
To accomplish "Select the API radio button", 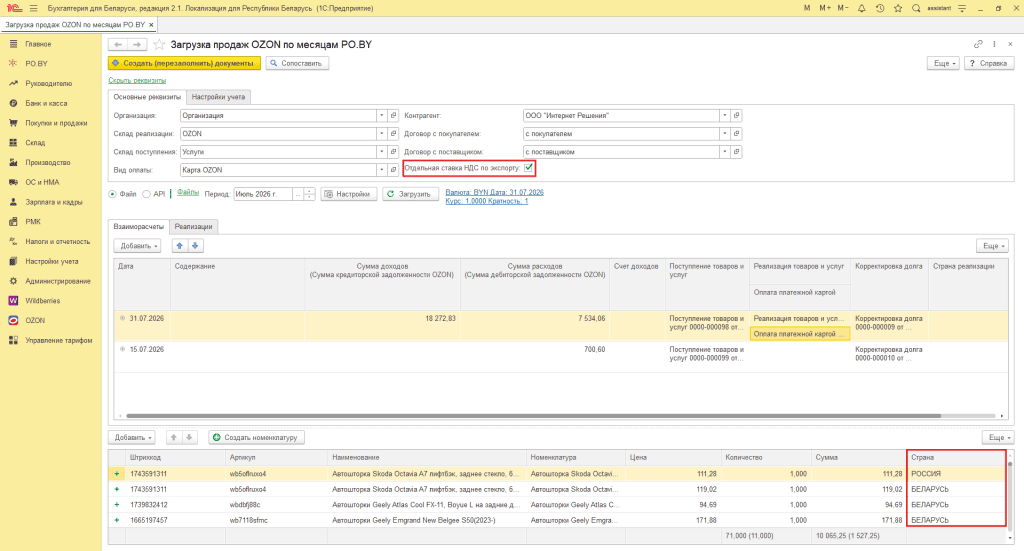I will point(146,194).
